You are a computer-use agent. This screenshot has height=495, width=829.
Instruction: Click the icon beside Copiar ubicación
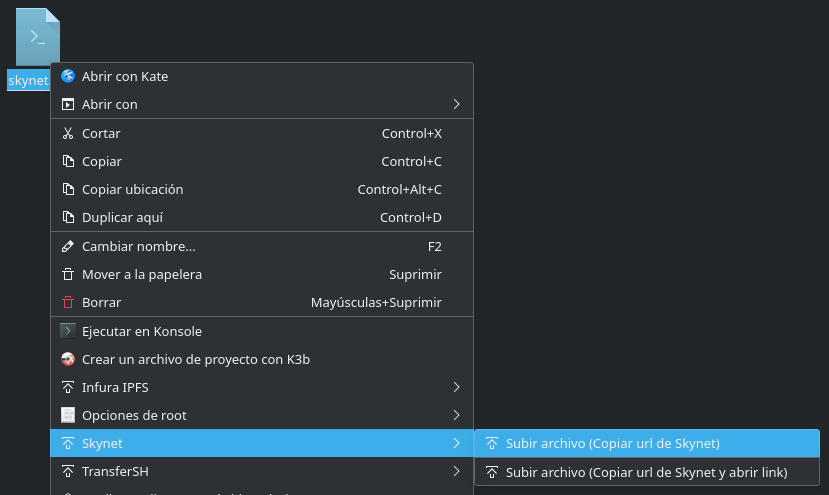click(68, 189)
